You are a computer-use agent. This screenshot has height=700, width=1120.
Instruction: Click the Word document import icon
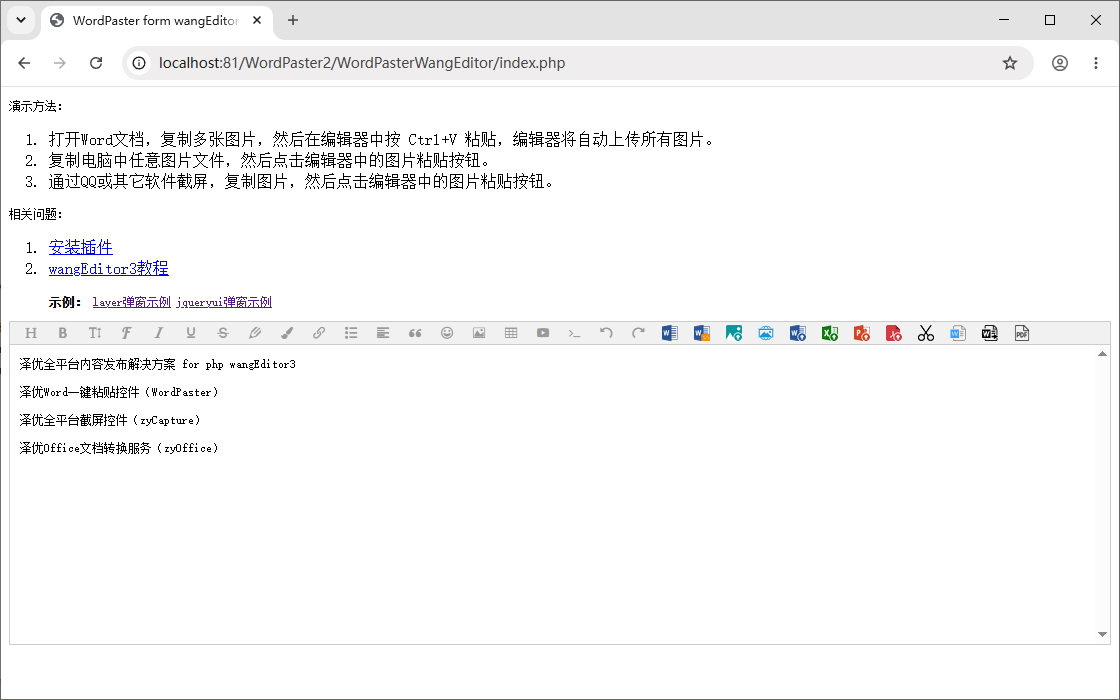tap(798, 333)
